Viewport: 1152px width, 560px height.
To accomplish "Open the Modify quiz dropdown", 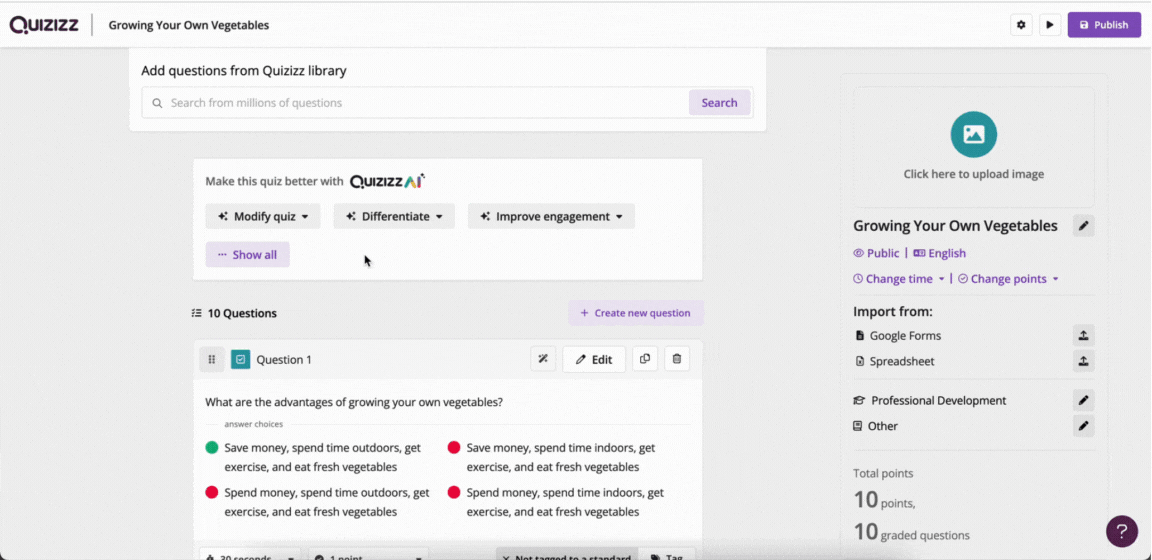I will pyautogui.click(x=263, y=216).
